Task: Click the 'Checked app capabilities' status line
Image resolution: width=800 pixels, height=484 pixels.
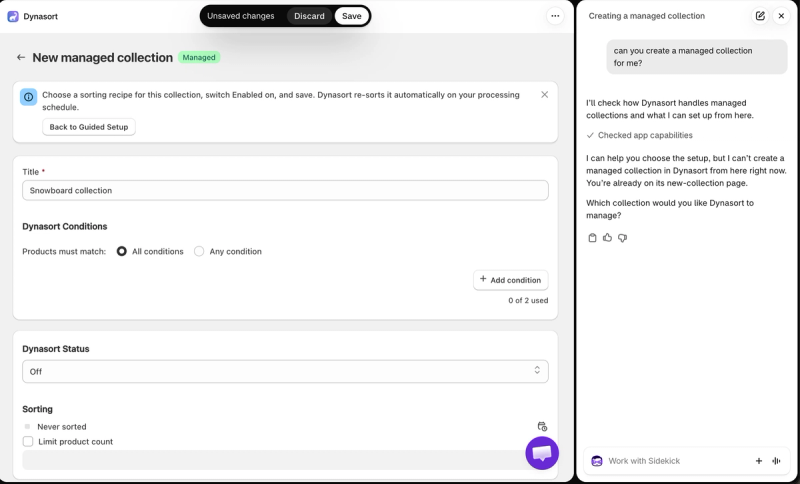Action: pos(639,135)
